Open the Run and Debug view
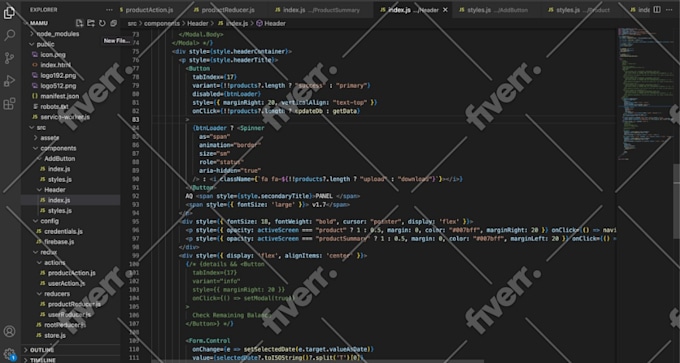 coord(9,81)
